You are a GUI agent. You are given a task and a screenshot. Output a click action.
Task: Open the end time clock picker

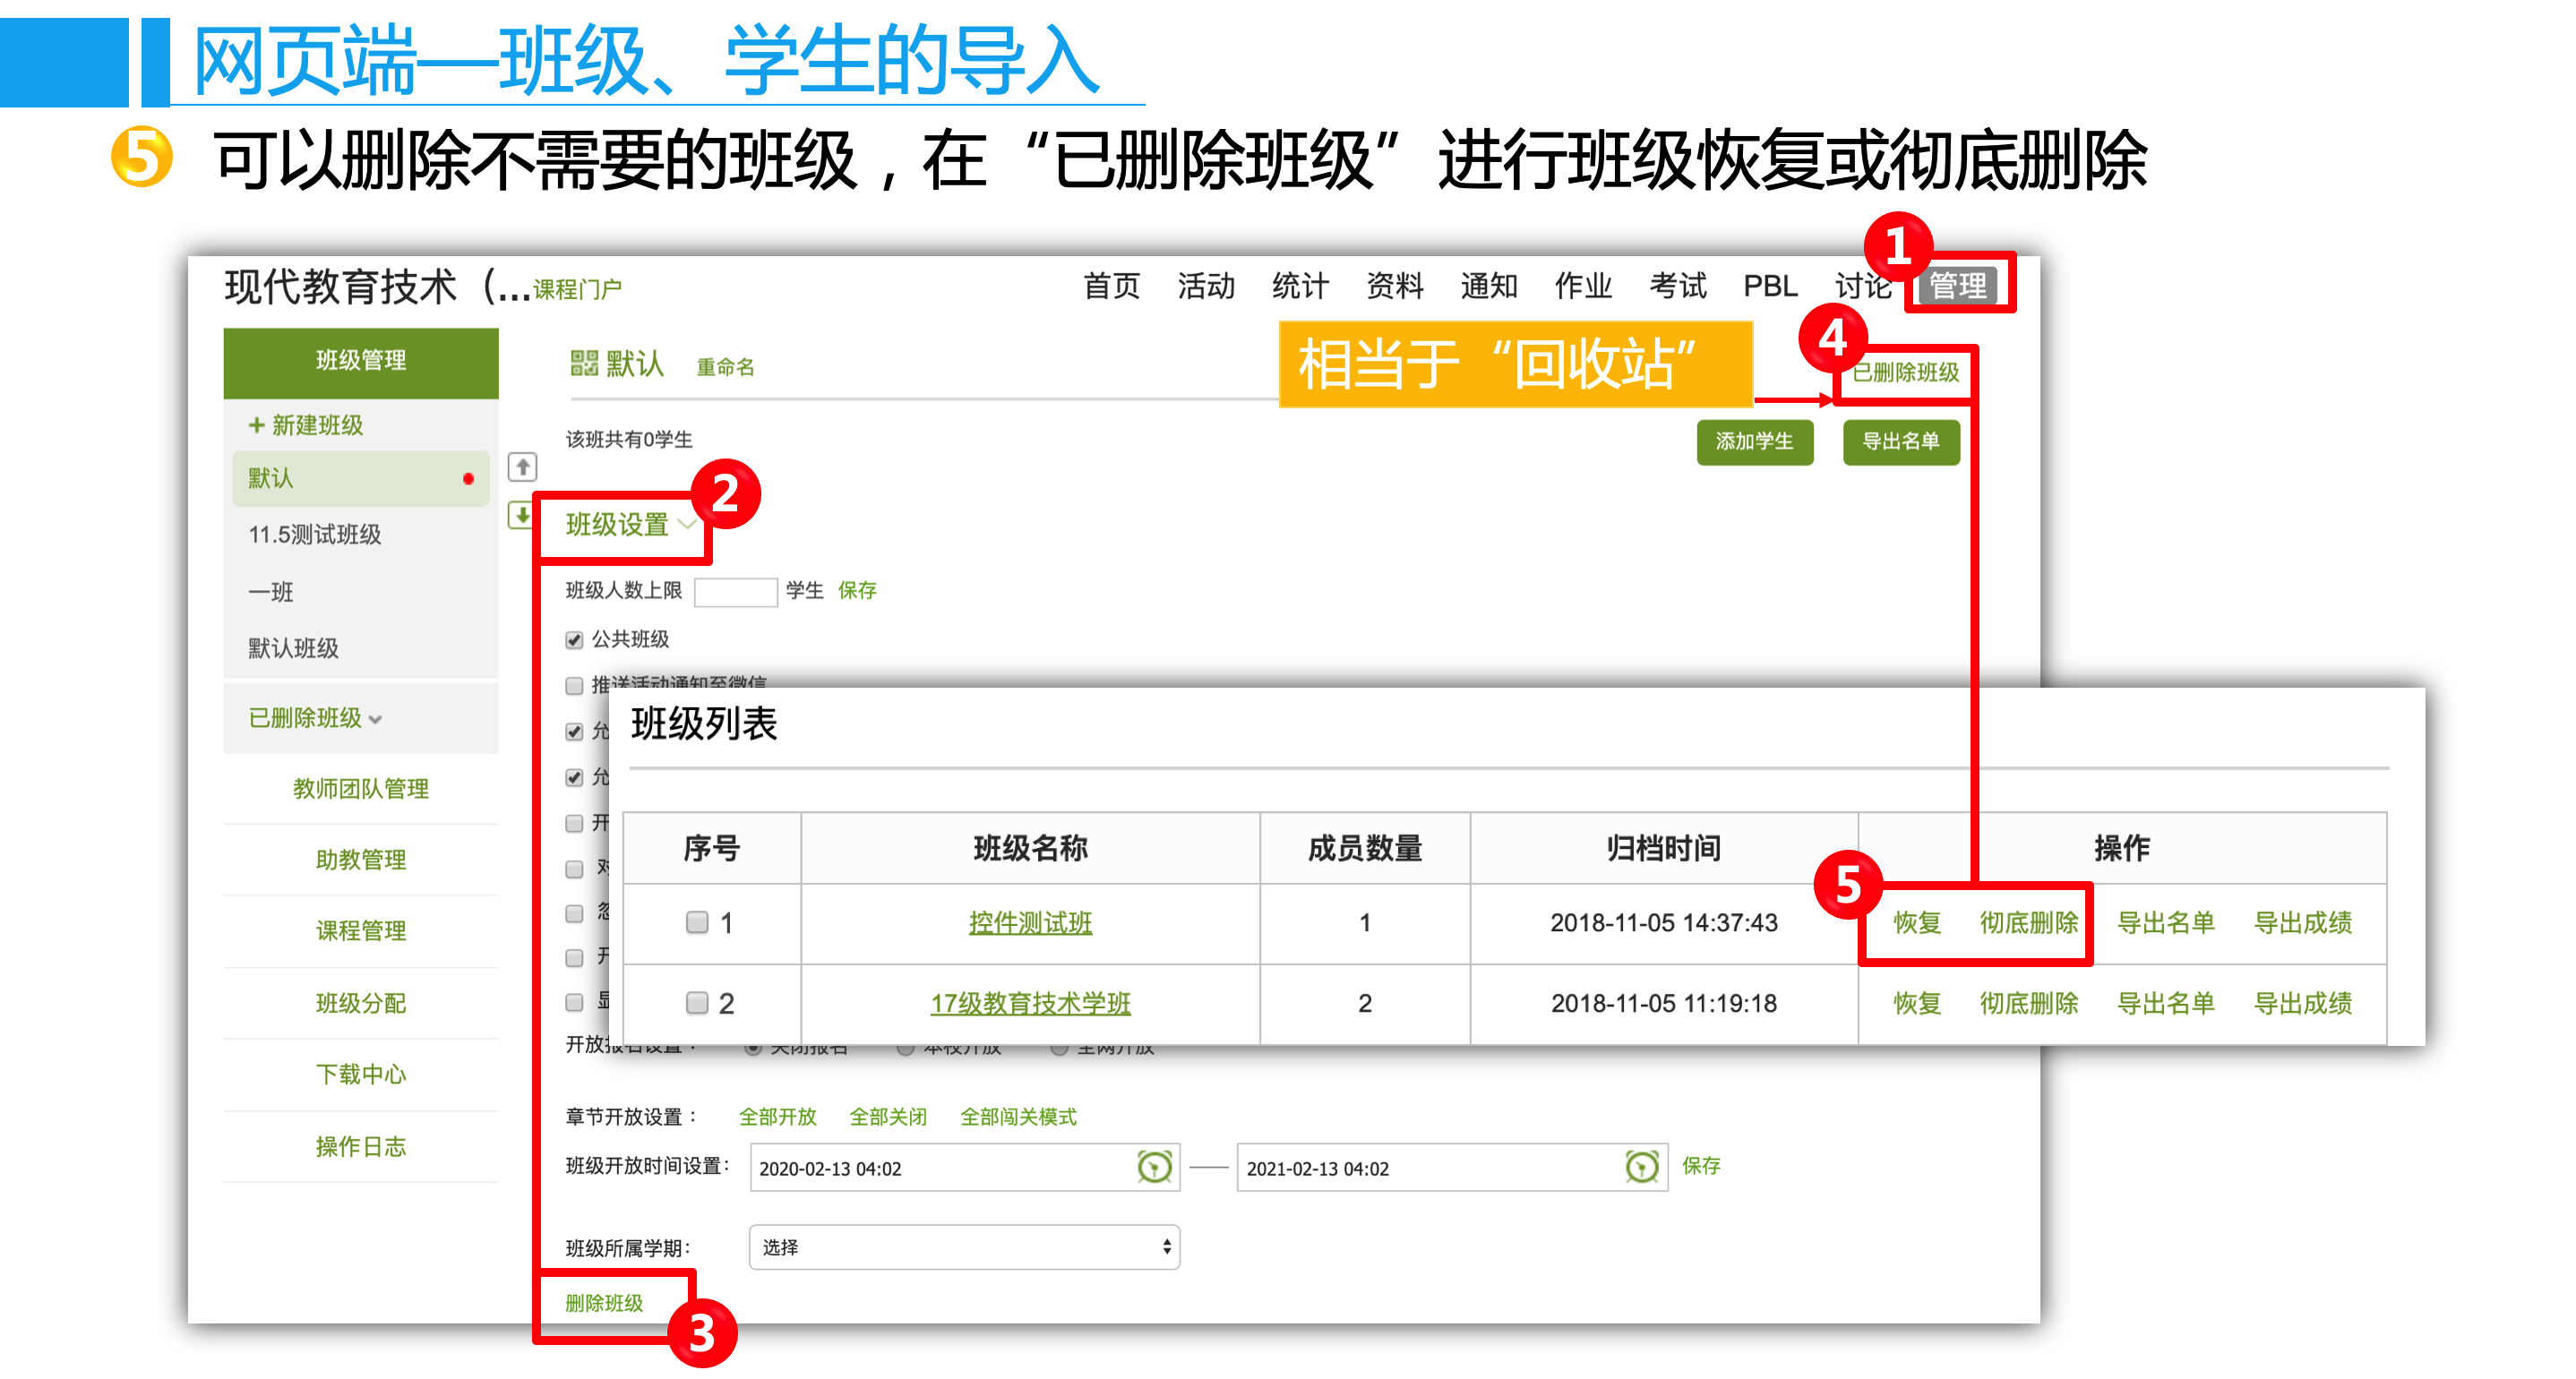(x=1641, y=1167)
